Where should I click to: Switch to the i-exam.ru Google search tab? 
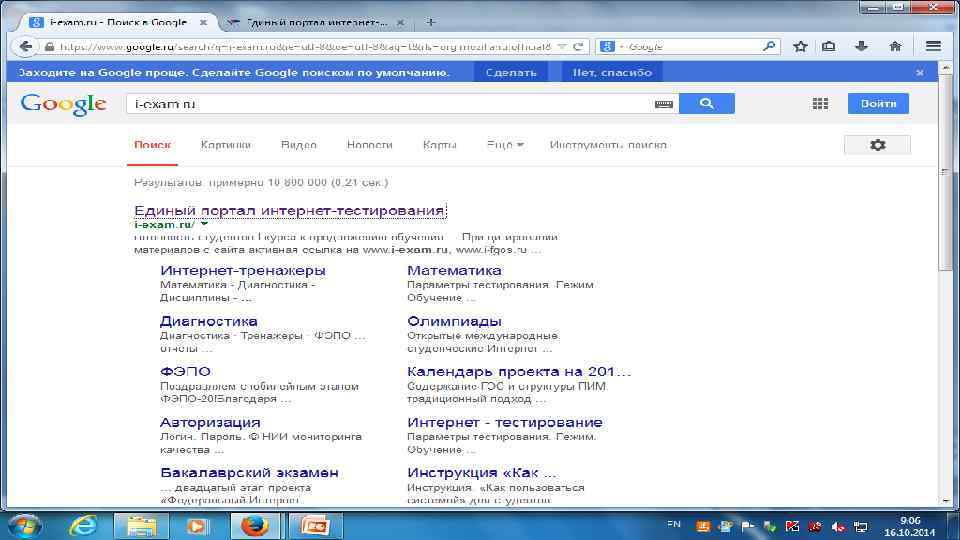[x=118, y=22]
